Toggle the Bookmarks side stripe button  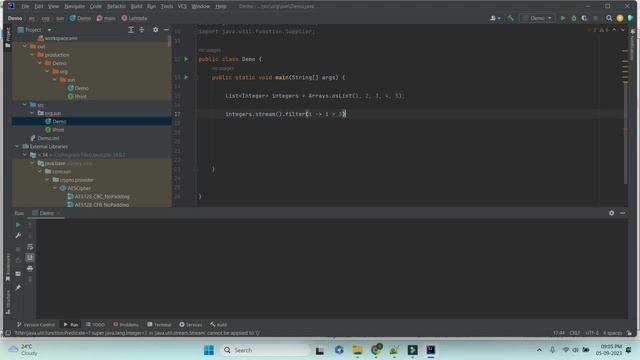7,267
